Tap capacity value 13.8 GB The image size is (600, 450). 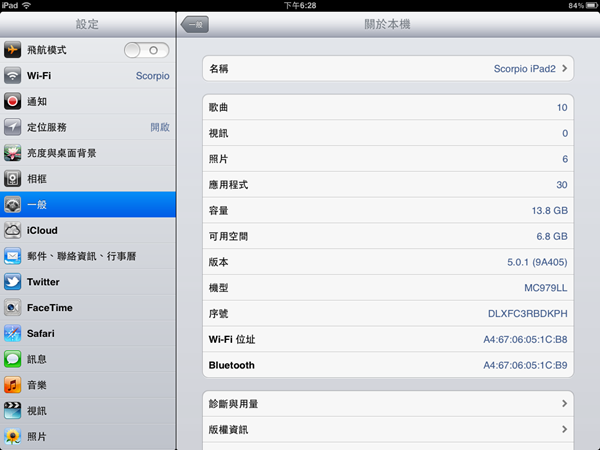click(x=549, y=210)
